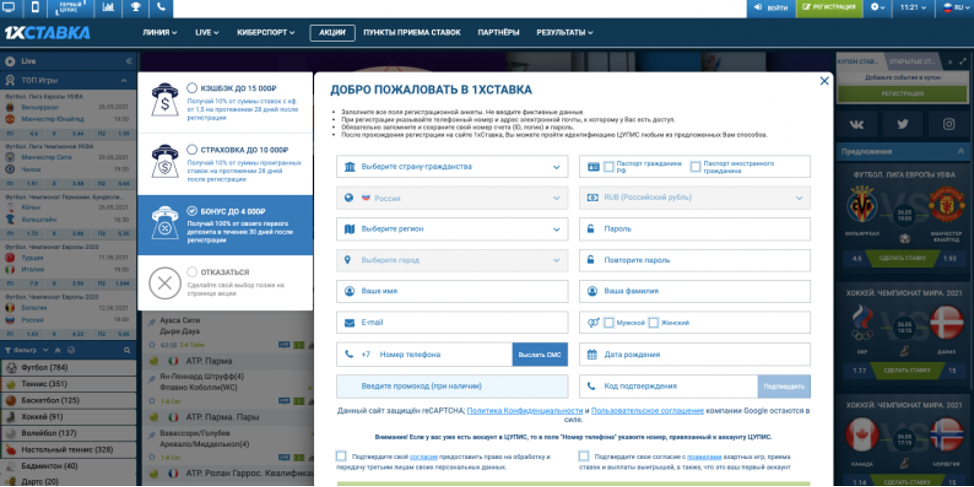Viewport: 974px width, 487px height.
Task: Select Футбол (784) in sports list
Action: tap(68, 368)
